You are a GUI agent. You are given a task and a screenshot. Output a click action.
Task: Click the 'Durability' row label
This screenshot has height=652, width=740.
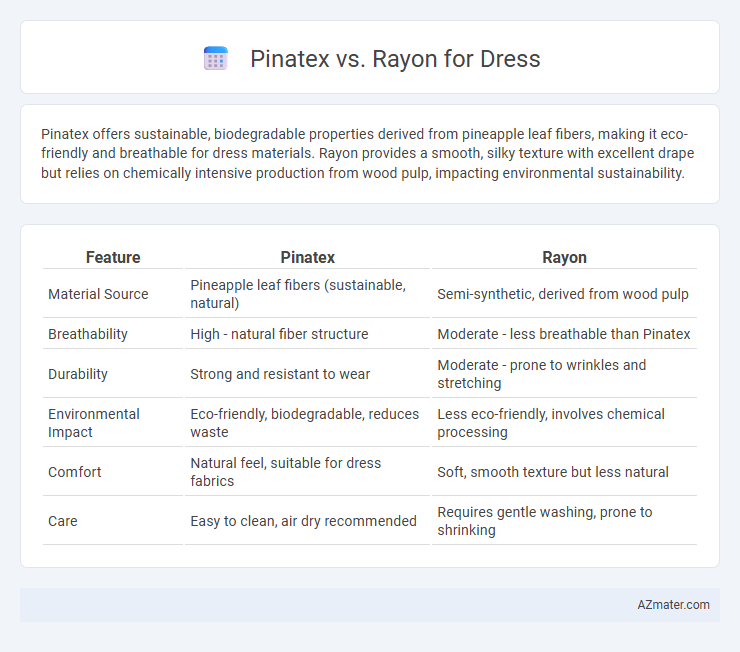78,374
